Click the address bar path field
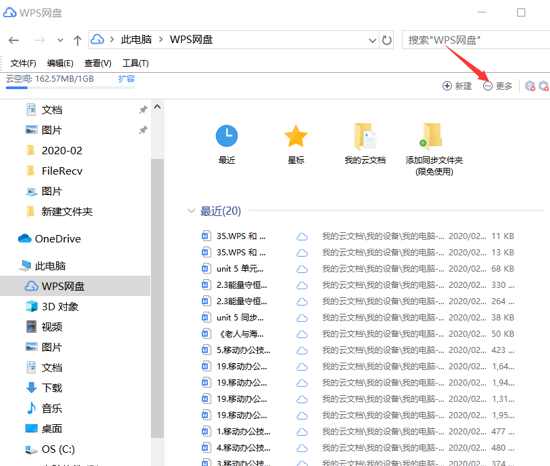The height and width of the screenshot is (466, 550). click(234, 40)
